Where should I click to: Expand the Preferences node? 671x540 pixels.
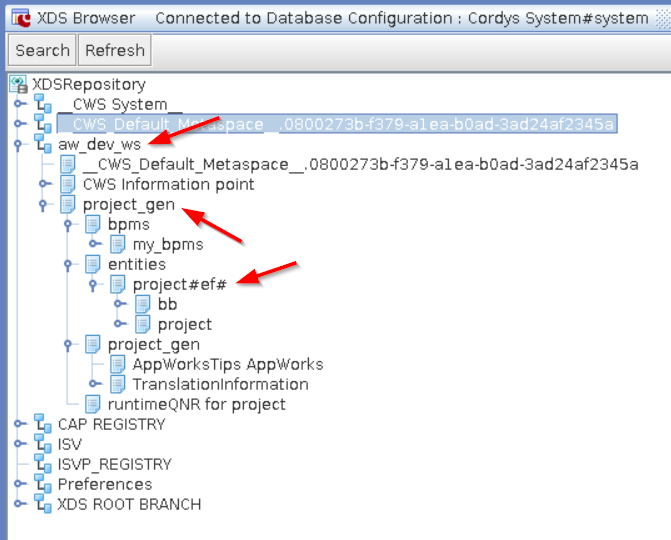[19, 484]
